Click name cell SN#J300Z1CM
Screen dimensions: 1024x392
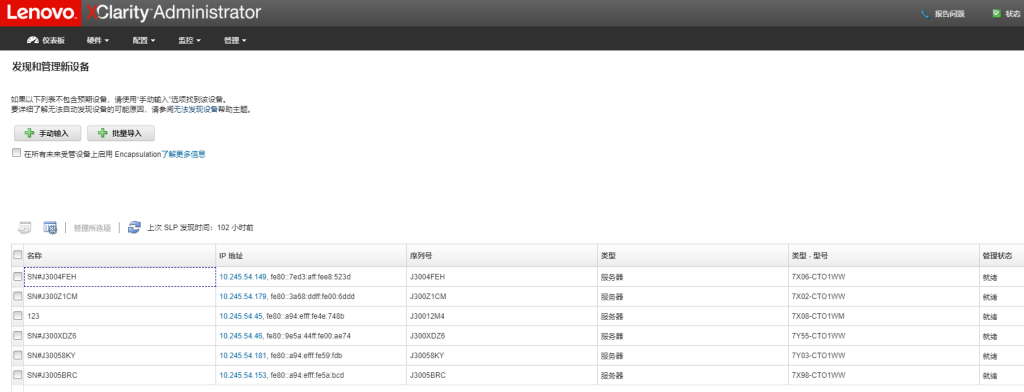point(120,297)
